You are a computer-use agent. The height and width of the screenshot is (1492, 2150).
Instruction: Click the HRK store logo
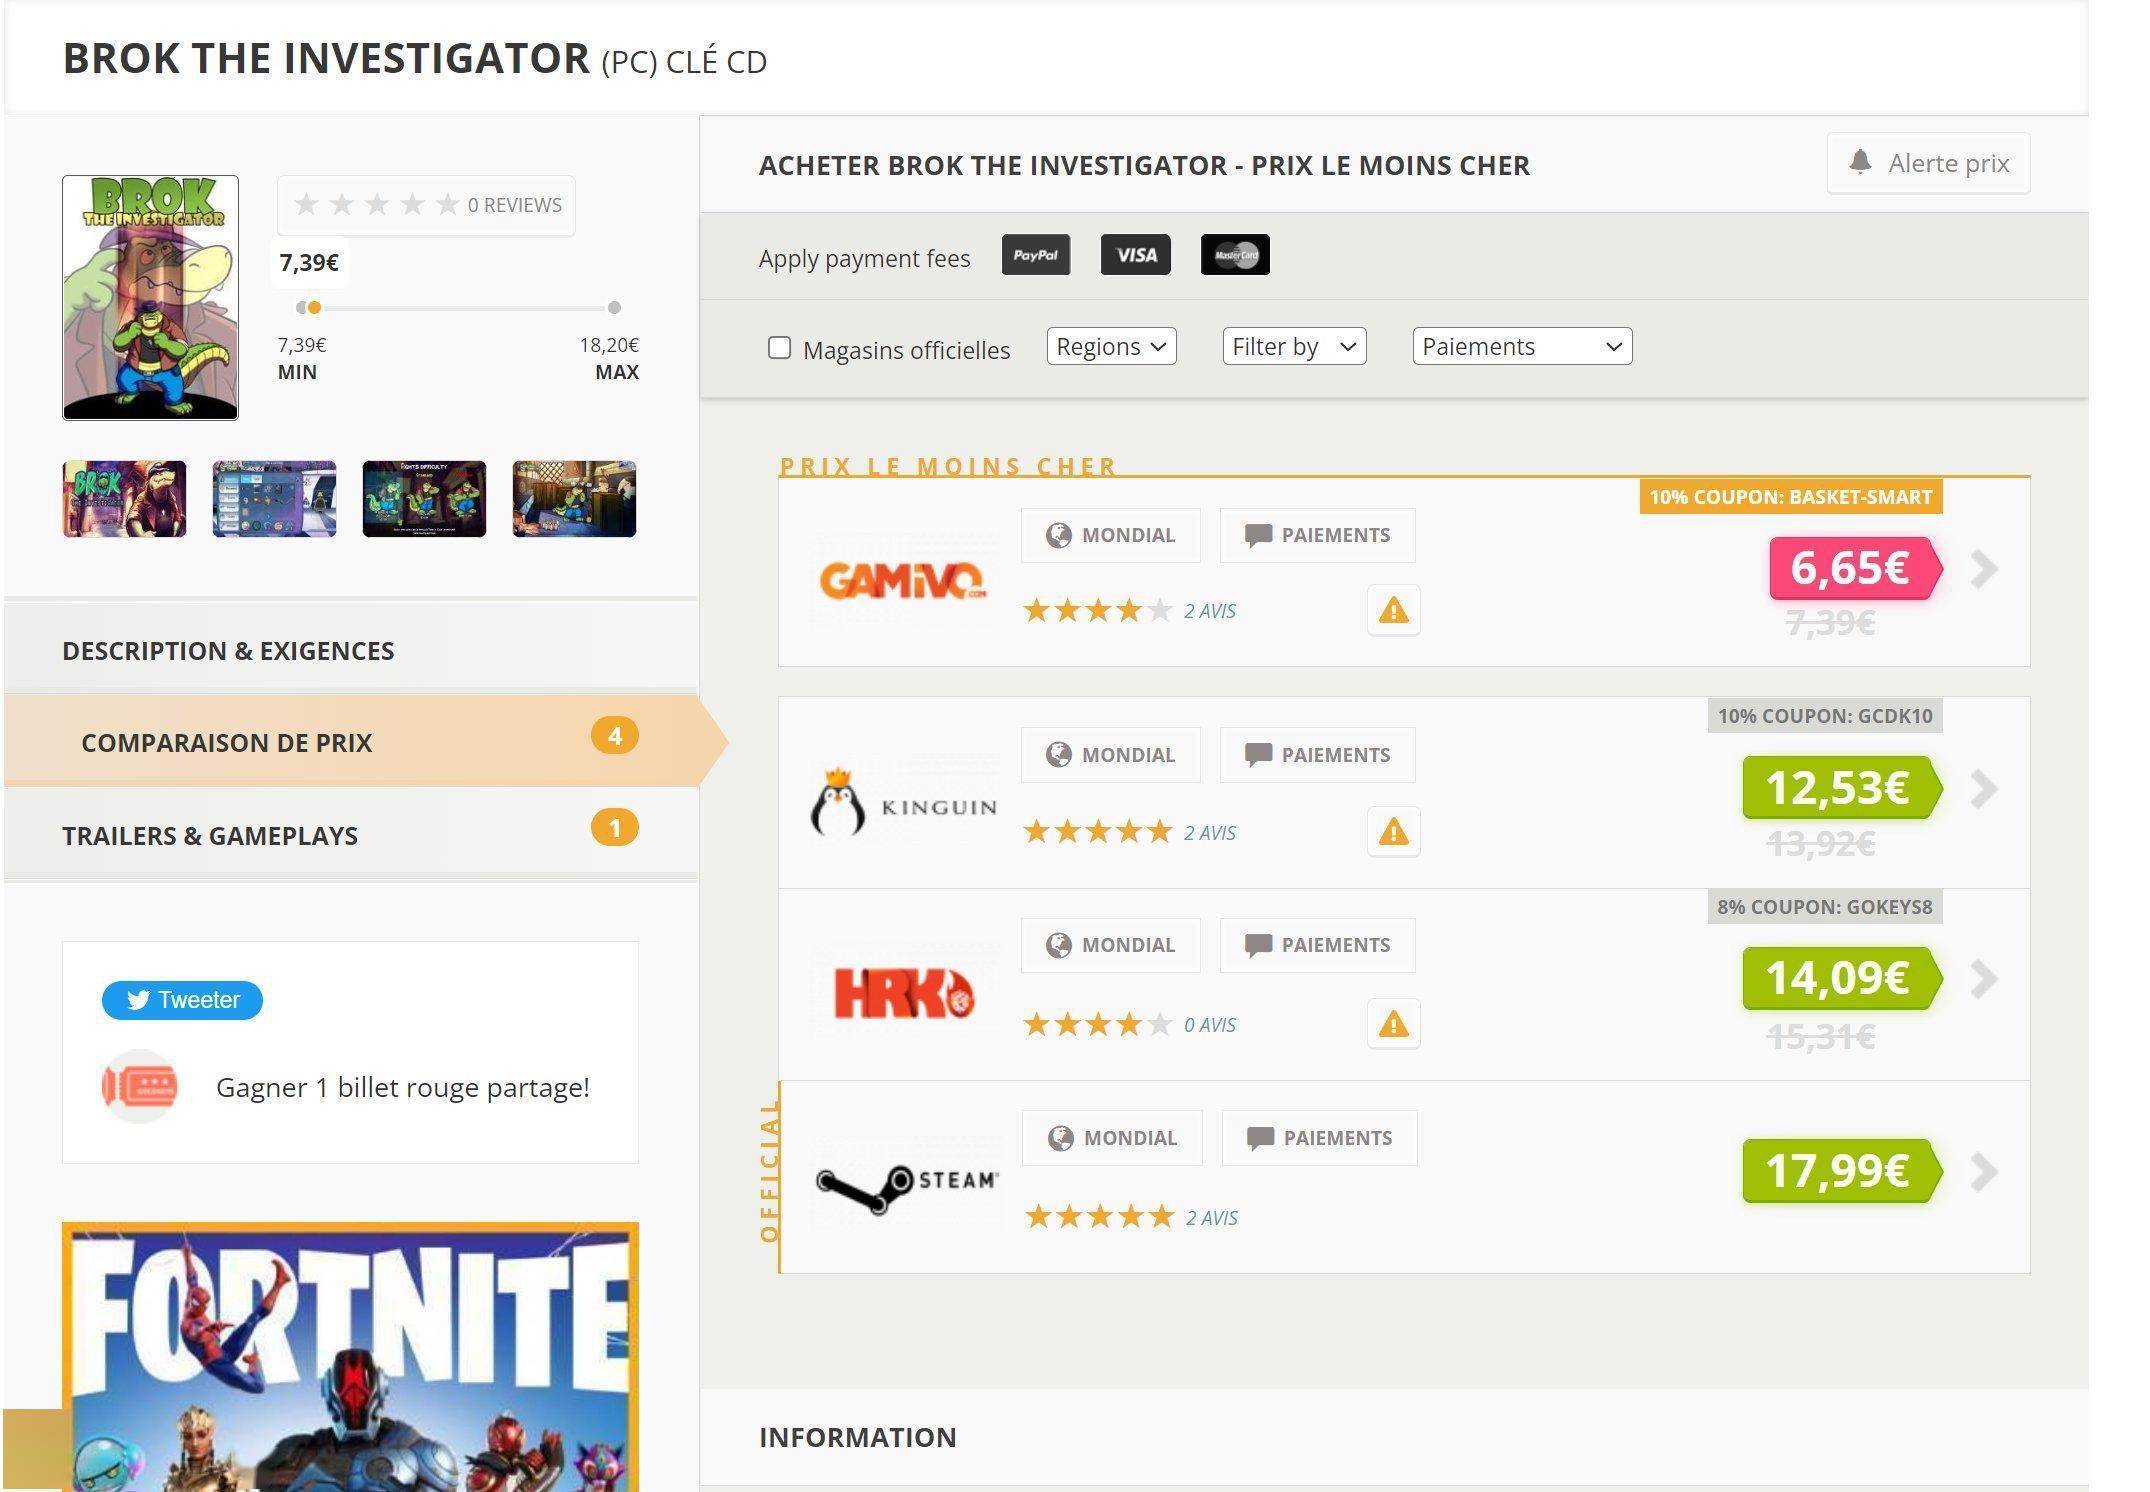[904, 993]
